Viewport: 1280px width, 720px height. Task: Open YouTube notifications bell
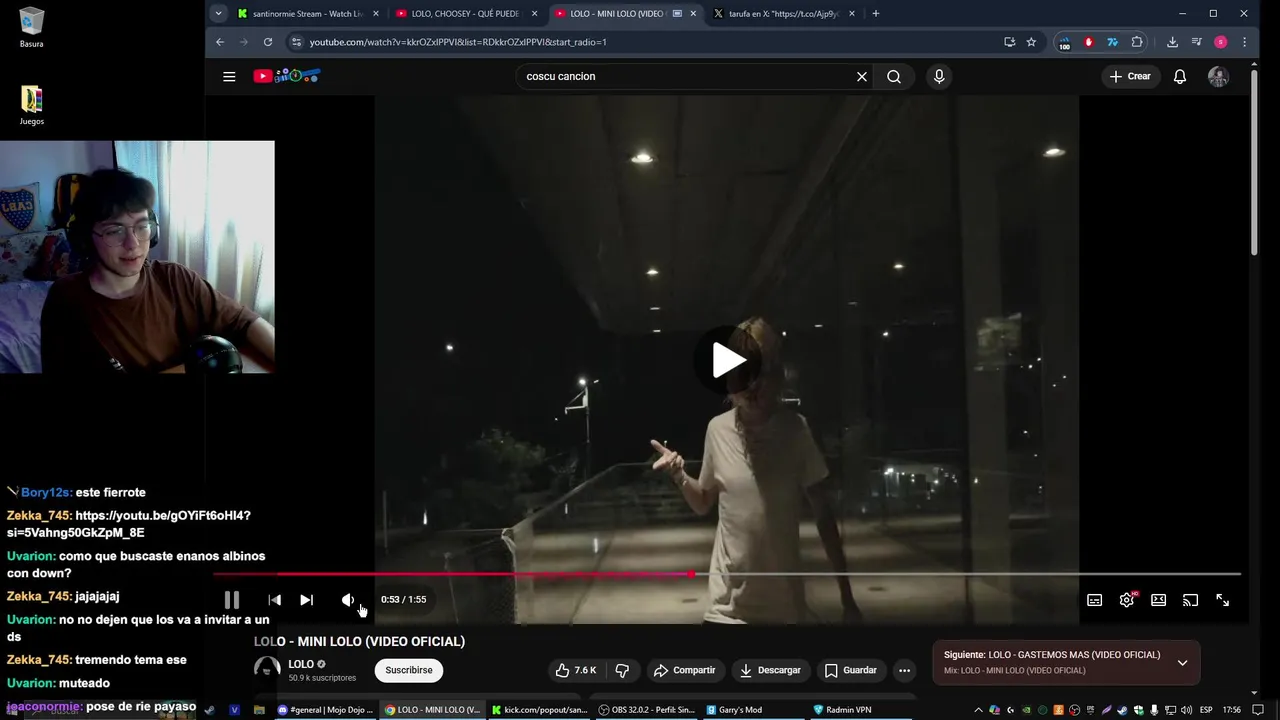coord(1180,76)
